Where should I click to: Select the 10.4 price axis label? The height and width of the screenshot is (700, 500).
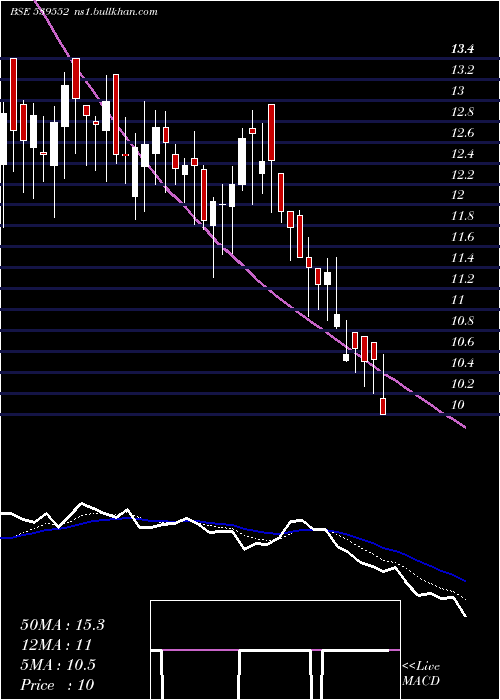click(x=462, y=362)
